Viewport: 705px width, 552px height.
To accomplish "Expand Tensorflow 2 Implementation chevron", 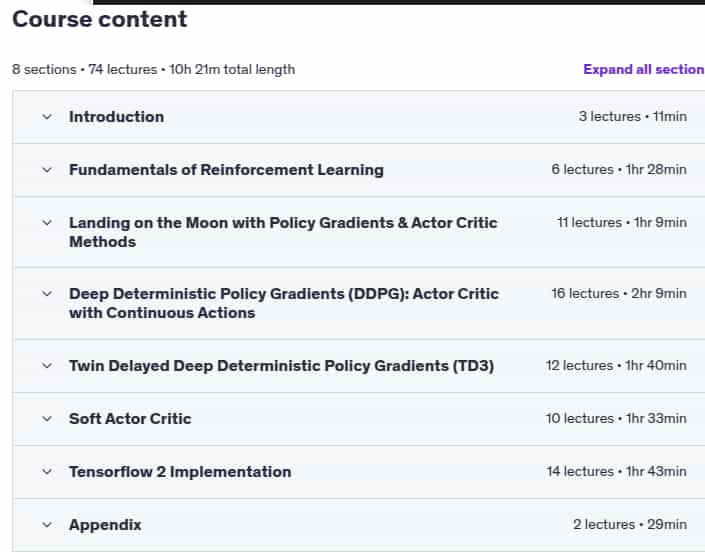I will pyautogui.click(x=47, y=472).
